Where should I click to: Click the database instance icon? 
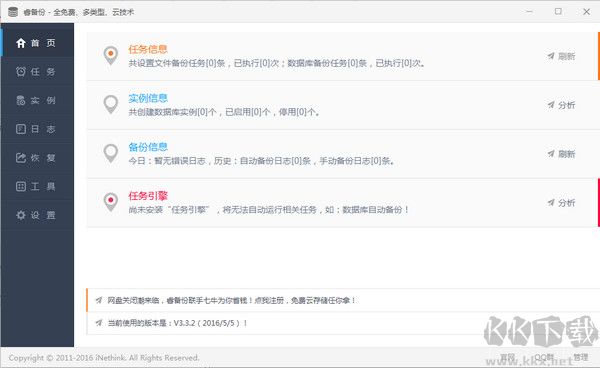pos(21,100)
